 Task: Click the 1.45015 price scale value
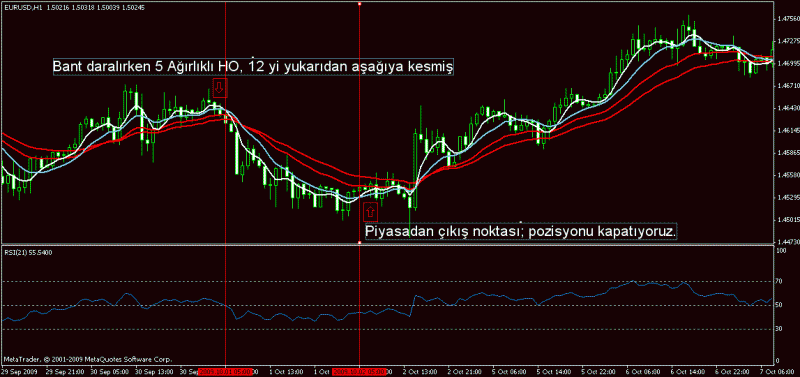(787, 219)
